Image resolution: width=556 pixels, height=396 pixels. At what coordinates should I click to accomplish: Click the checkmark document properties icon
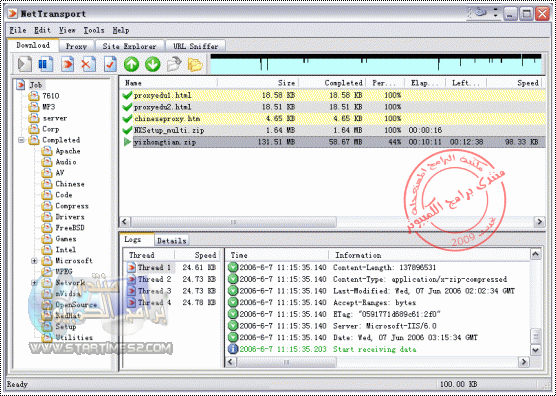pyautogui.click(x=110, y=65)
